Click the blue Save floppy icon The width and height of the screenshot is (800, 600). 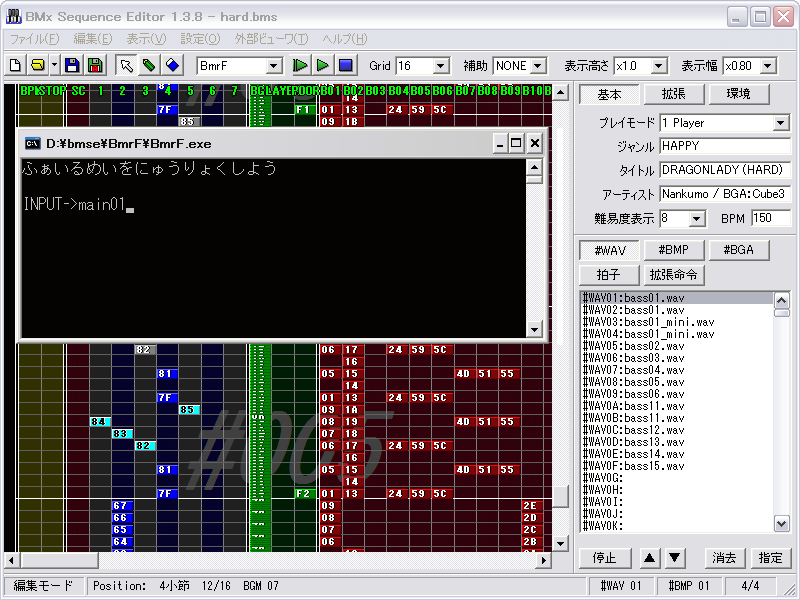(x=72, y=66)
